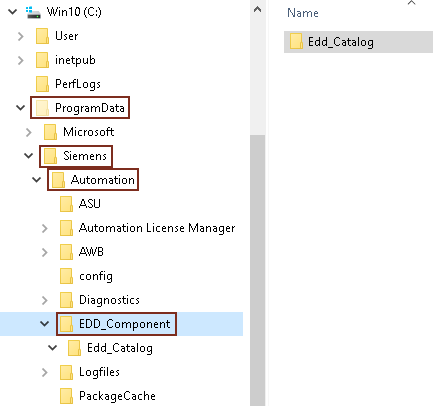Click the PackageCache folder icon
Image resolution: width=433 pixels, height=406 pixels.
(x=66, y=396)
